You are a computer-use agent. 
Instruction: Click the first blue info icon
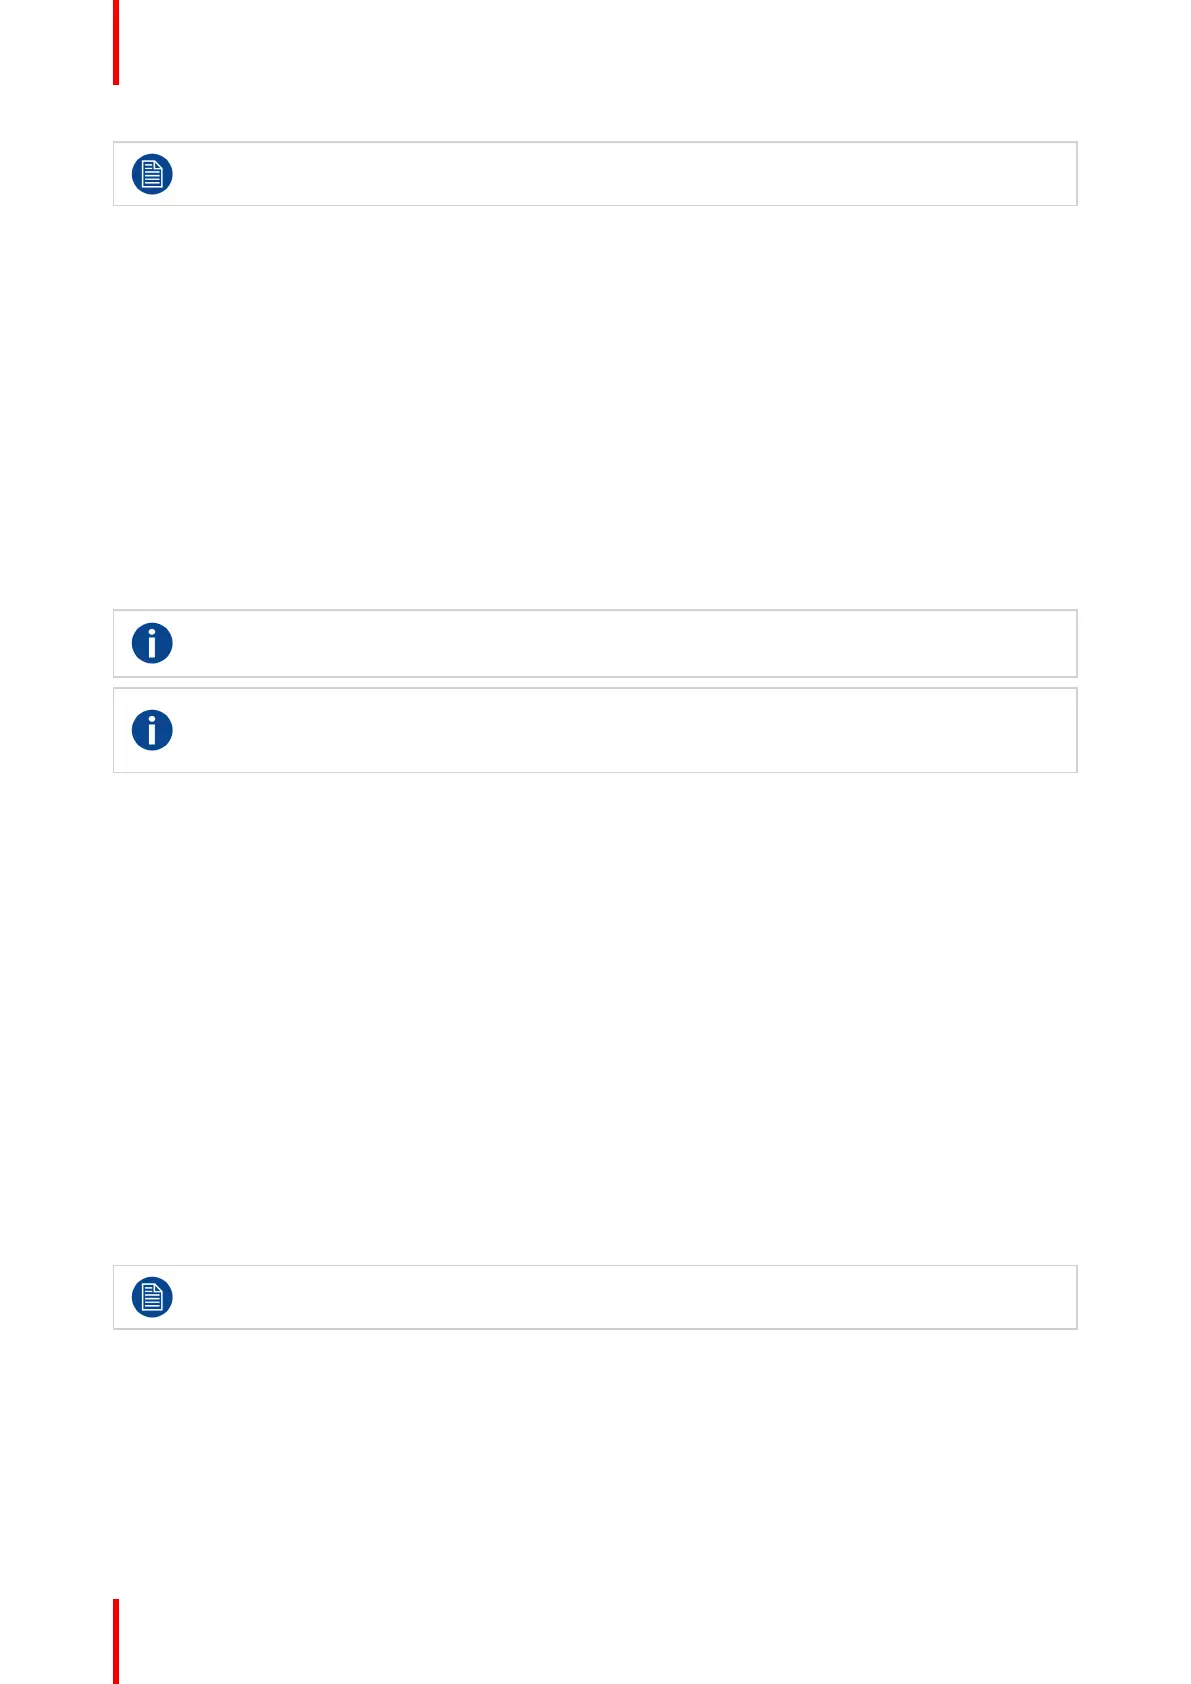pos(152,643)
